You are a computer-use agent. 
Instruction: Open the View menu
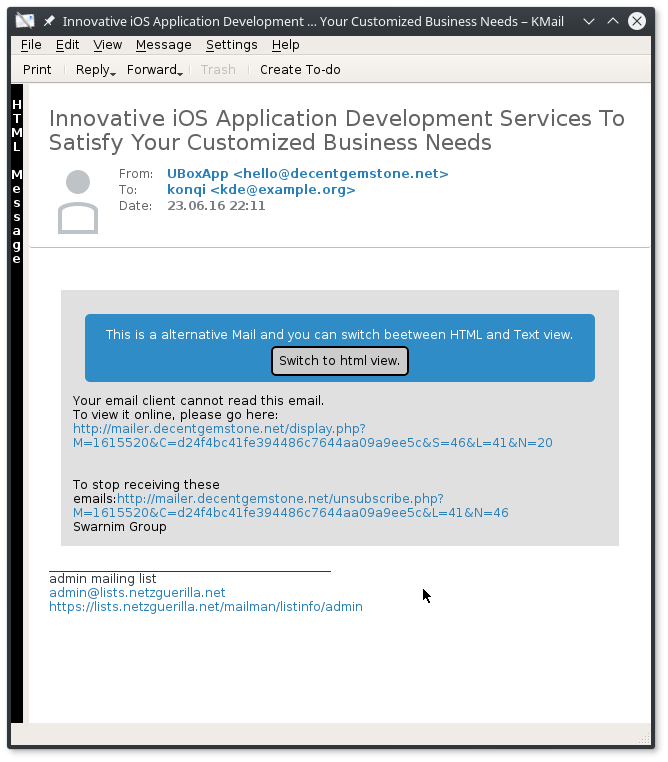pyautogui.click(x=107, y=45)
